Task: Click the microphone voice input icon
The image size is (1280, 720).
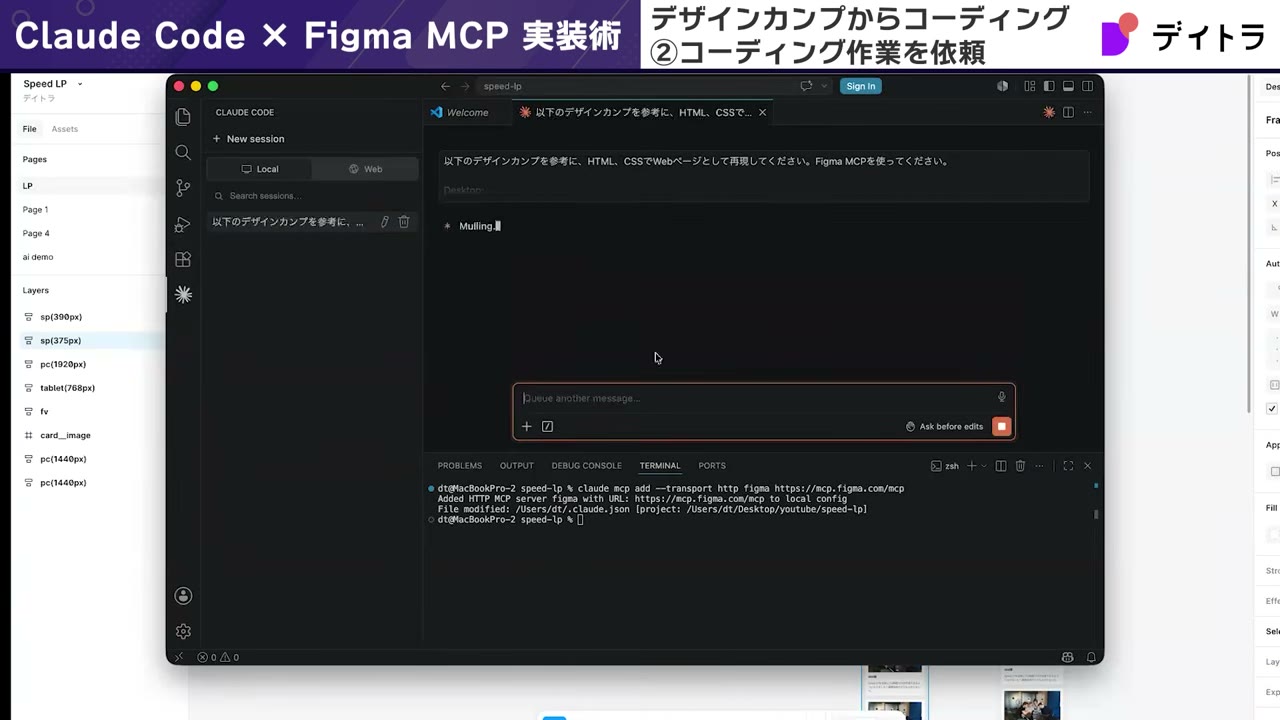Action: 1001,397
